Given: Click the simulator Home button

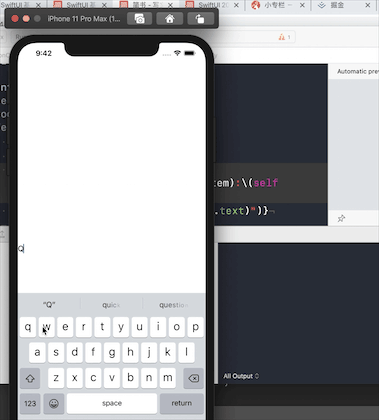Looking at the screenshot, I should pyautogui.click(x=170, y=19).
